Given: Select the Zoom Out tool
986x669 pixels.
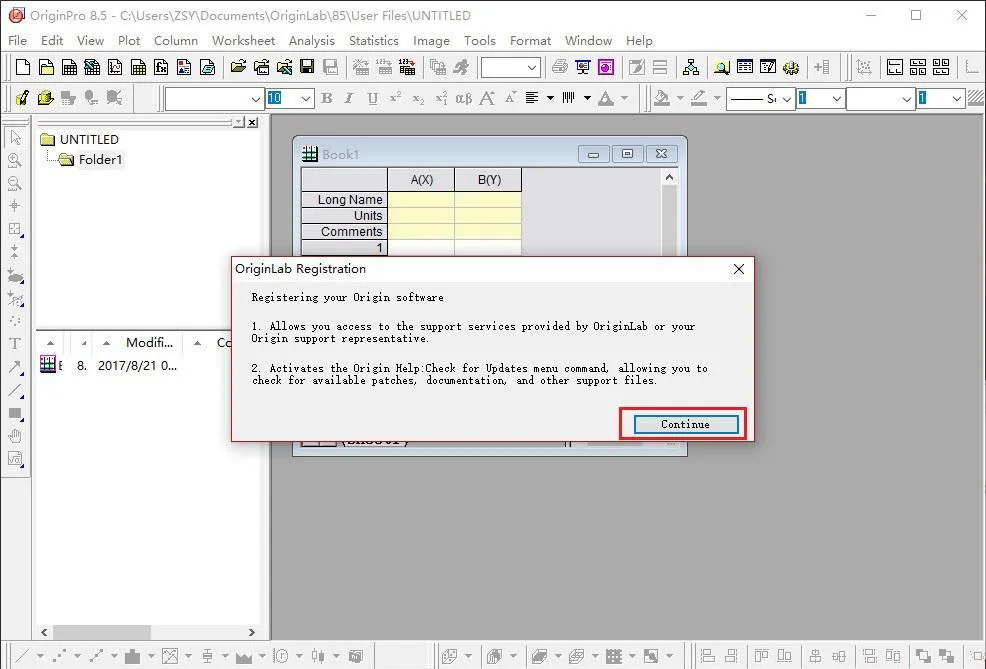Looking at the screenshot, I should (15, 183).
